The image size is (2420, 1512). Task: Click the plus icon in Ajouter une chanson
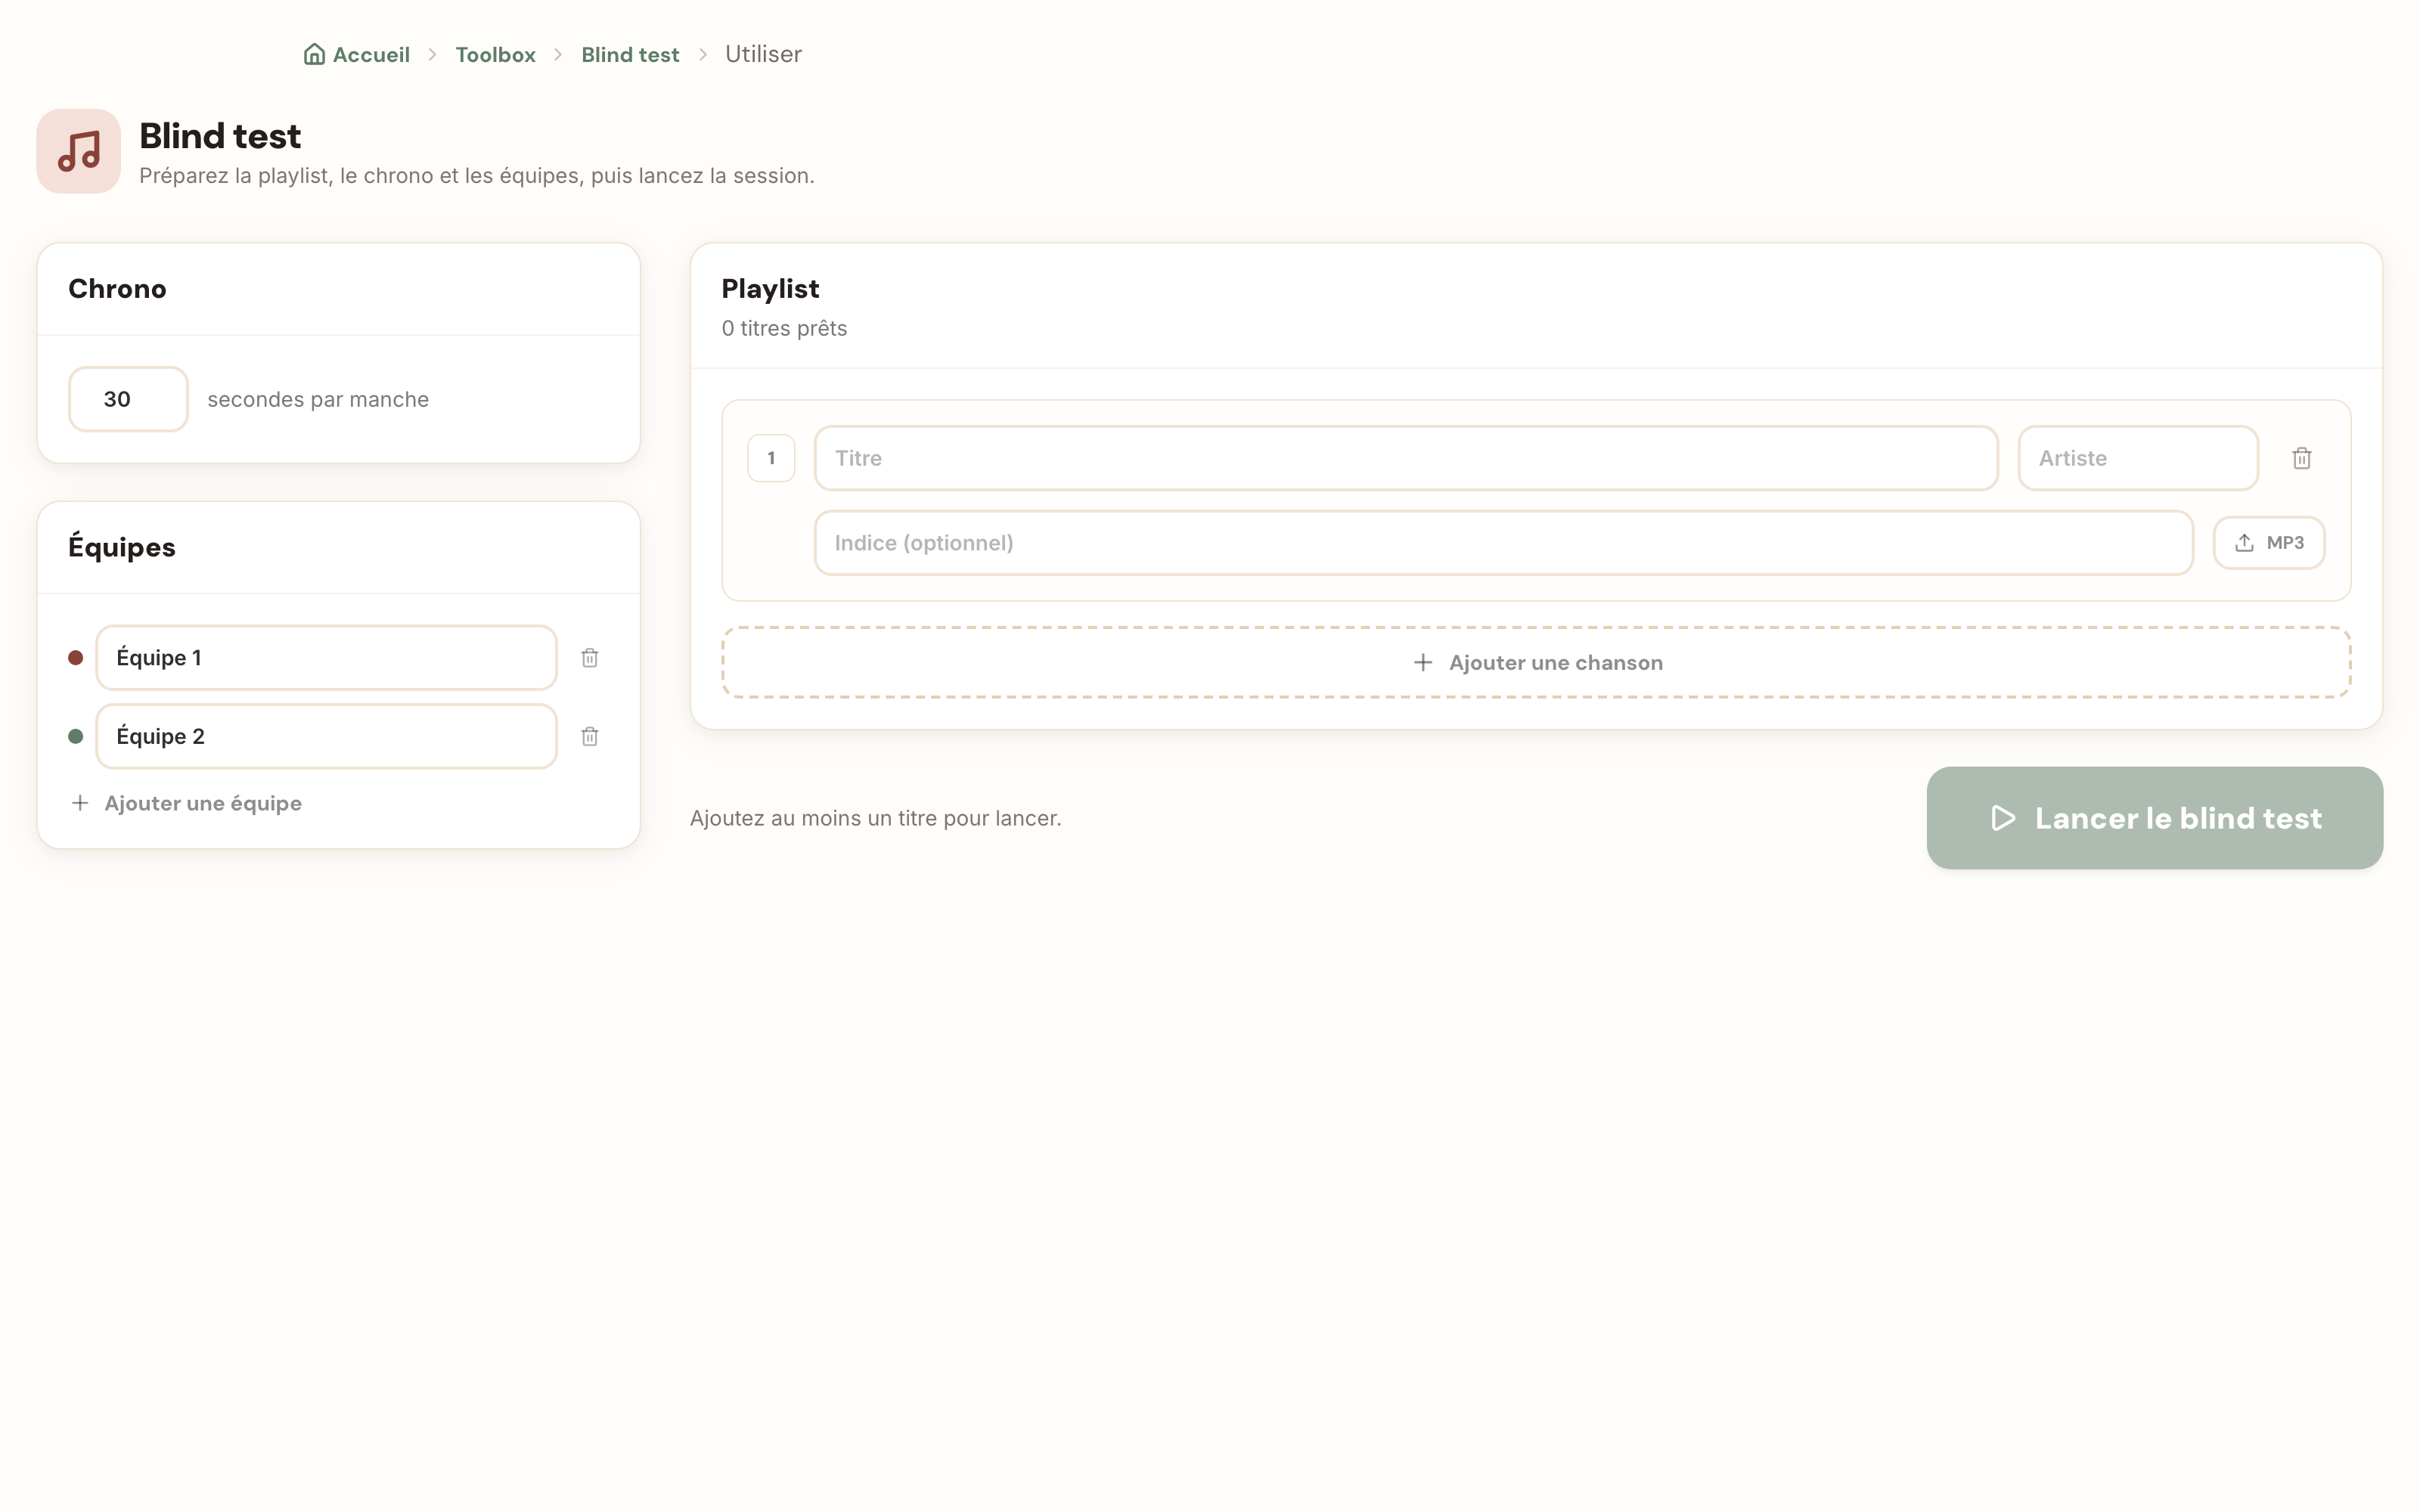pos(1422,663)
